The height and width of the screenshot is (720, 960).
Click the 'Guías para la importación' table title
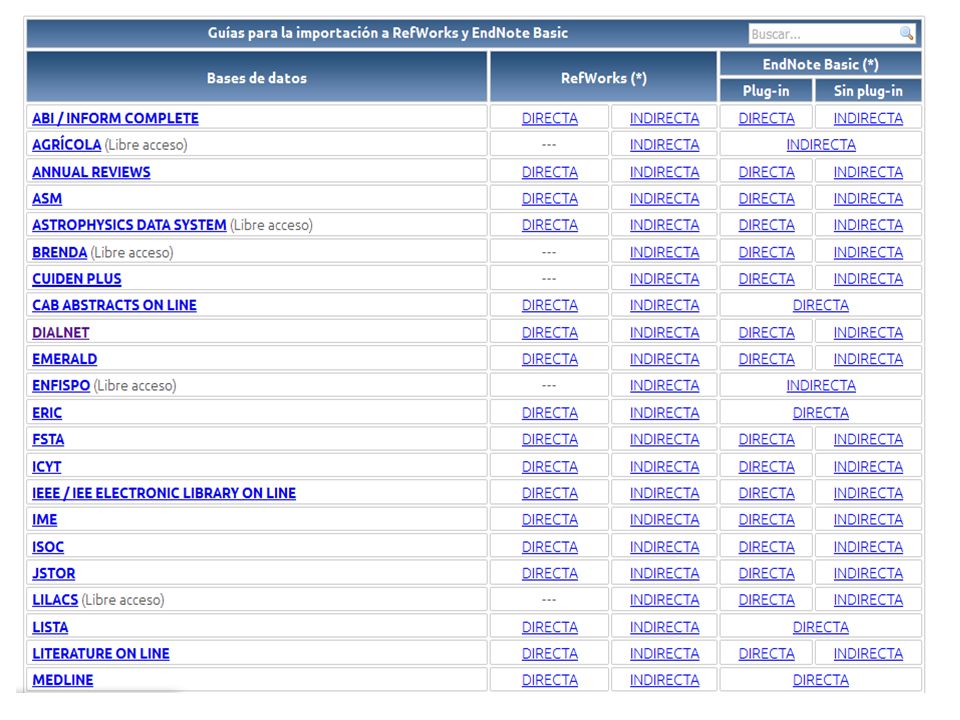click(x=388, y=33)
